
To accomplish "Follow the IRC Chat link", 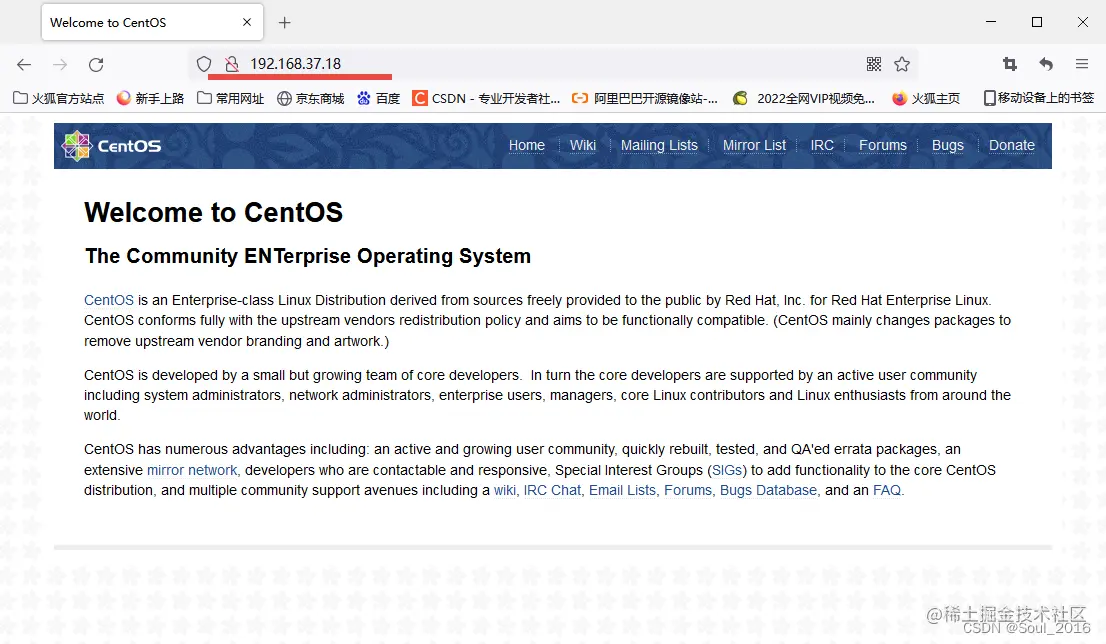I will tap(552, 490).
